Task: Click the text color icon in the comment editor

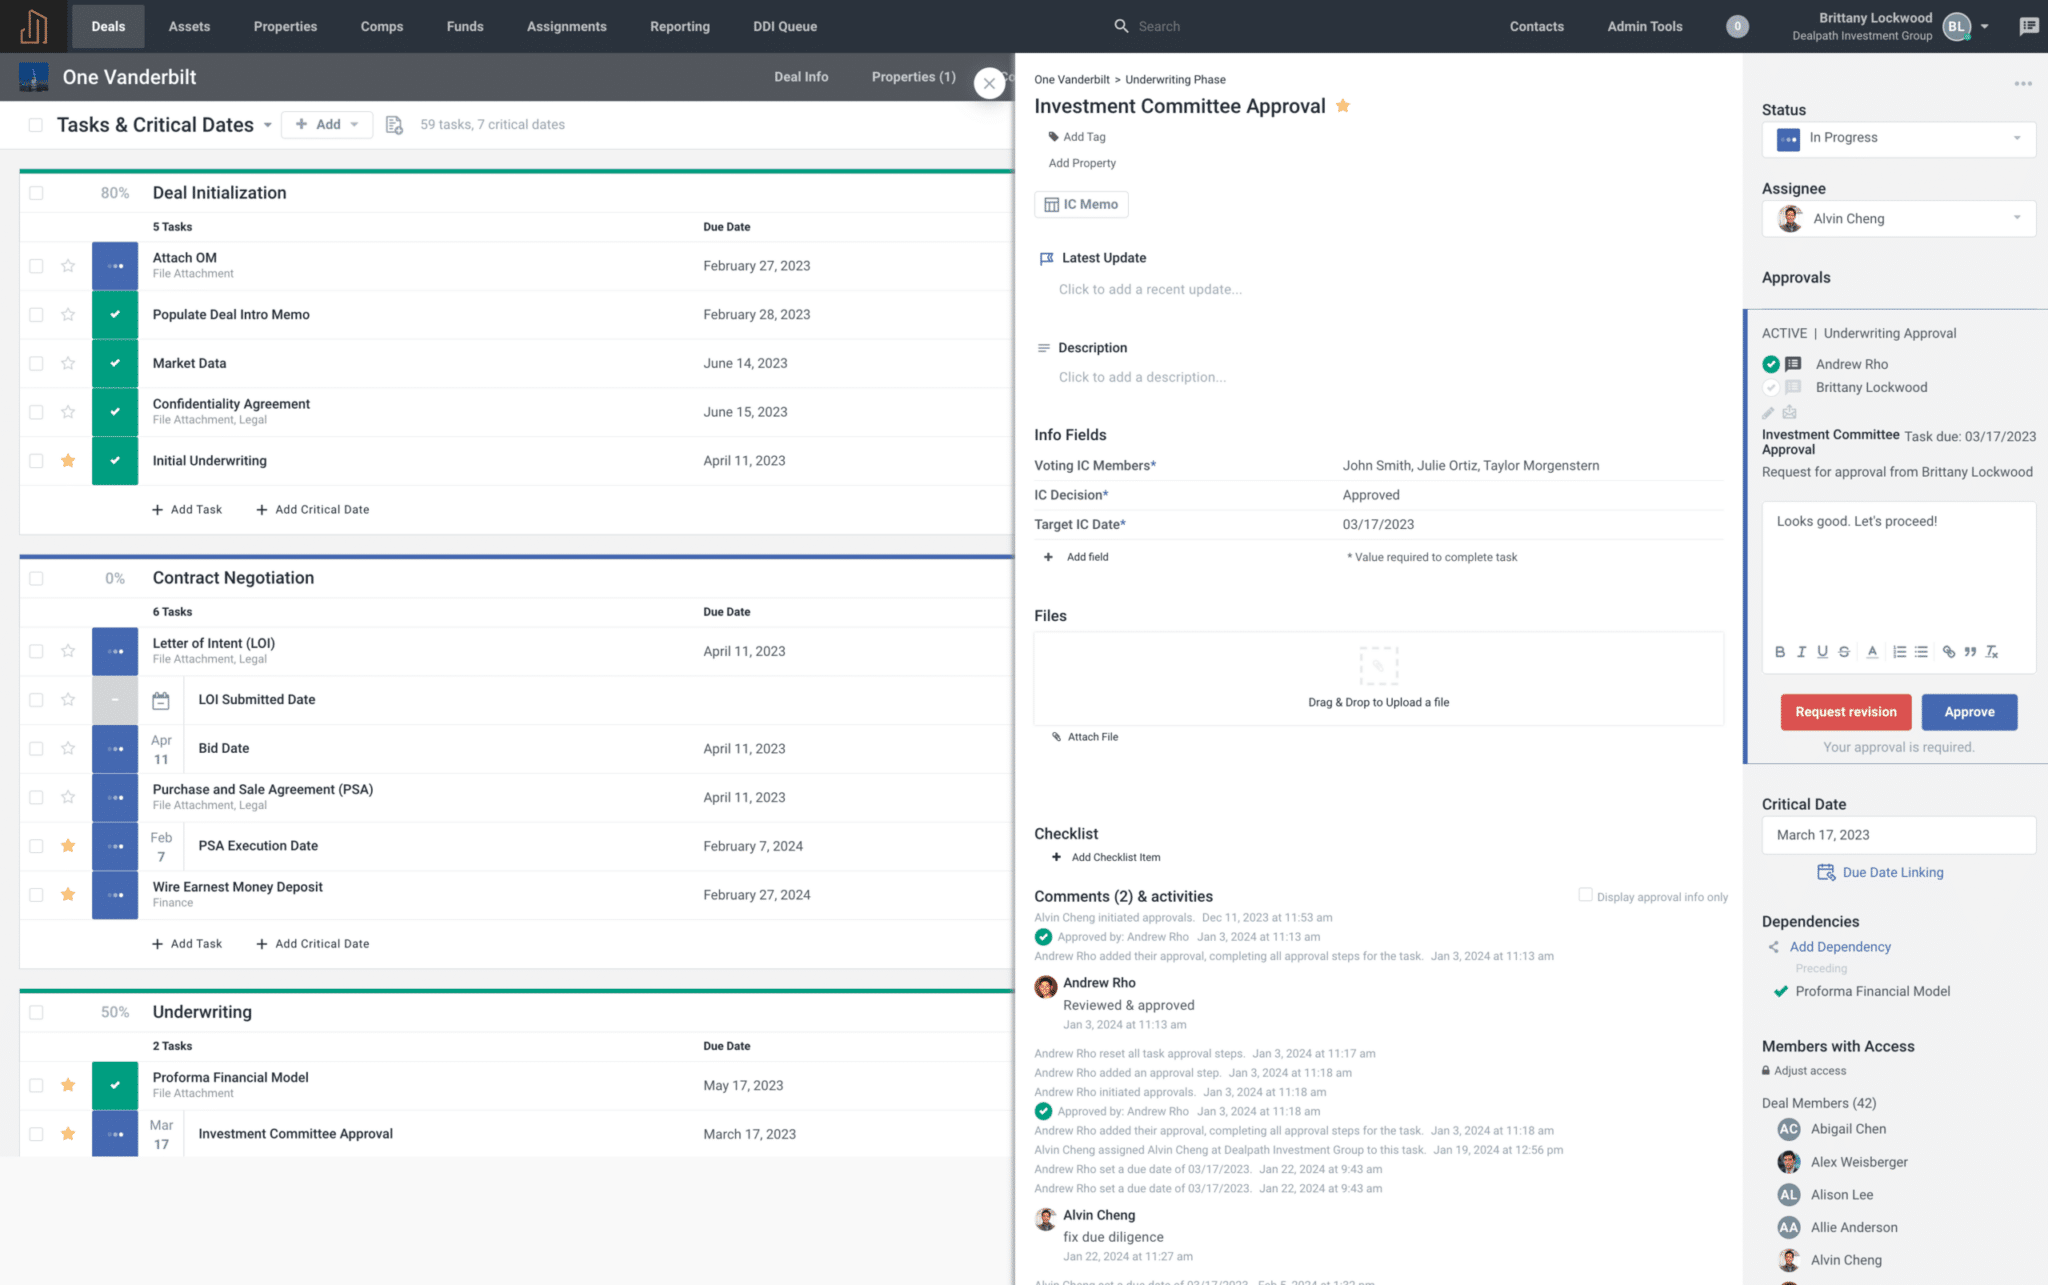Action: [1872, 652]
